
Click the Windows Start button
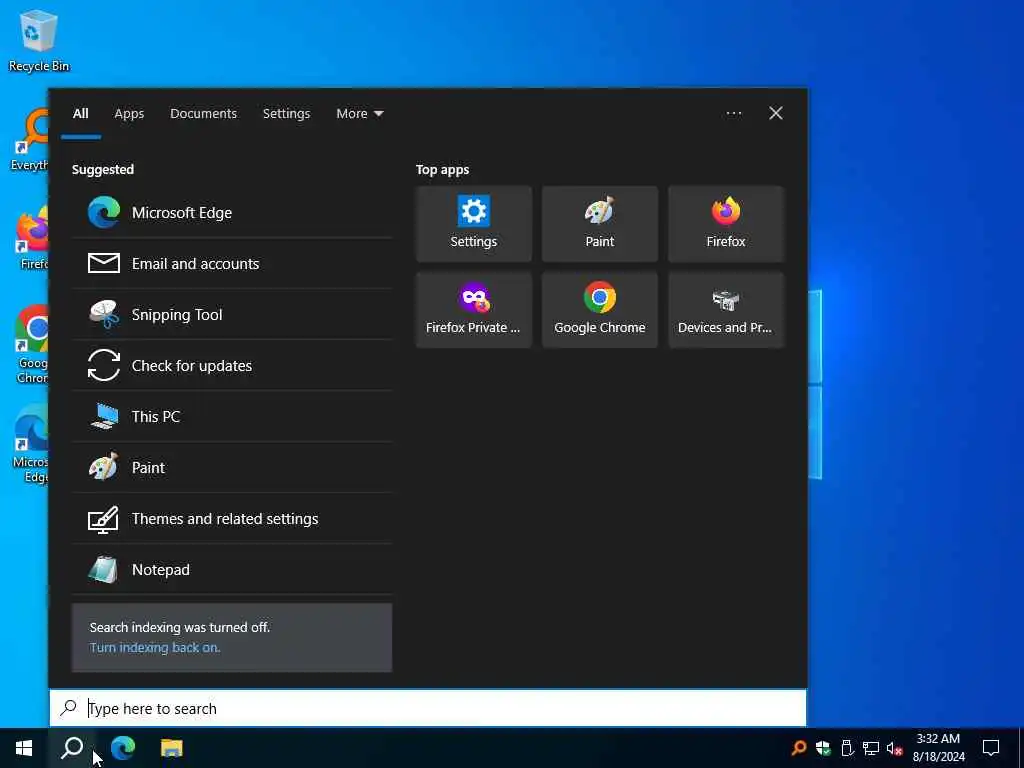point(24,748)
